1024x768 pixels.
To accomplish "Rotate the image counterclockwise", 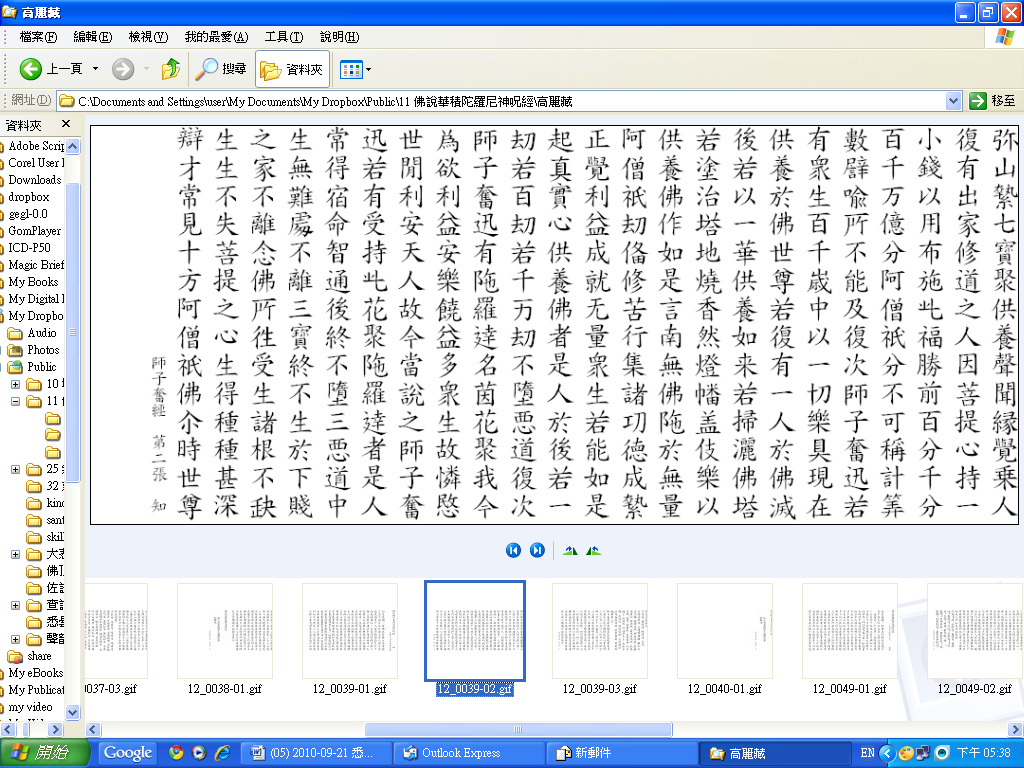I will point(594,550).
